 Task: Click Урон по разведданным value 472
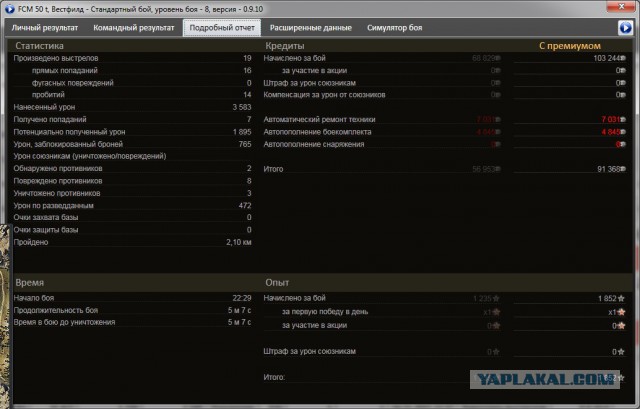[x=245, y=205]
